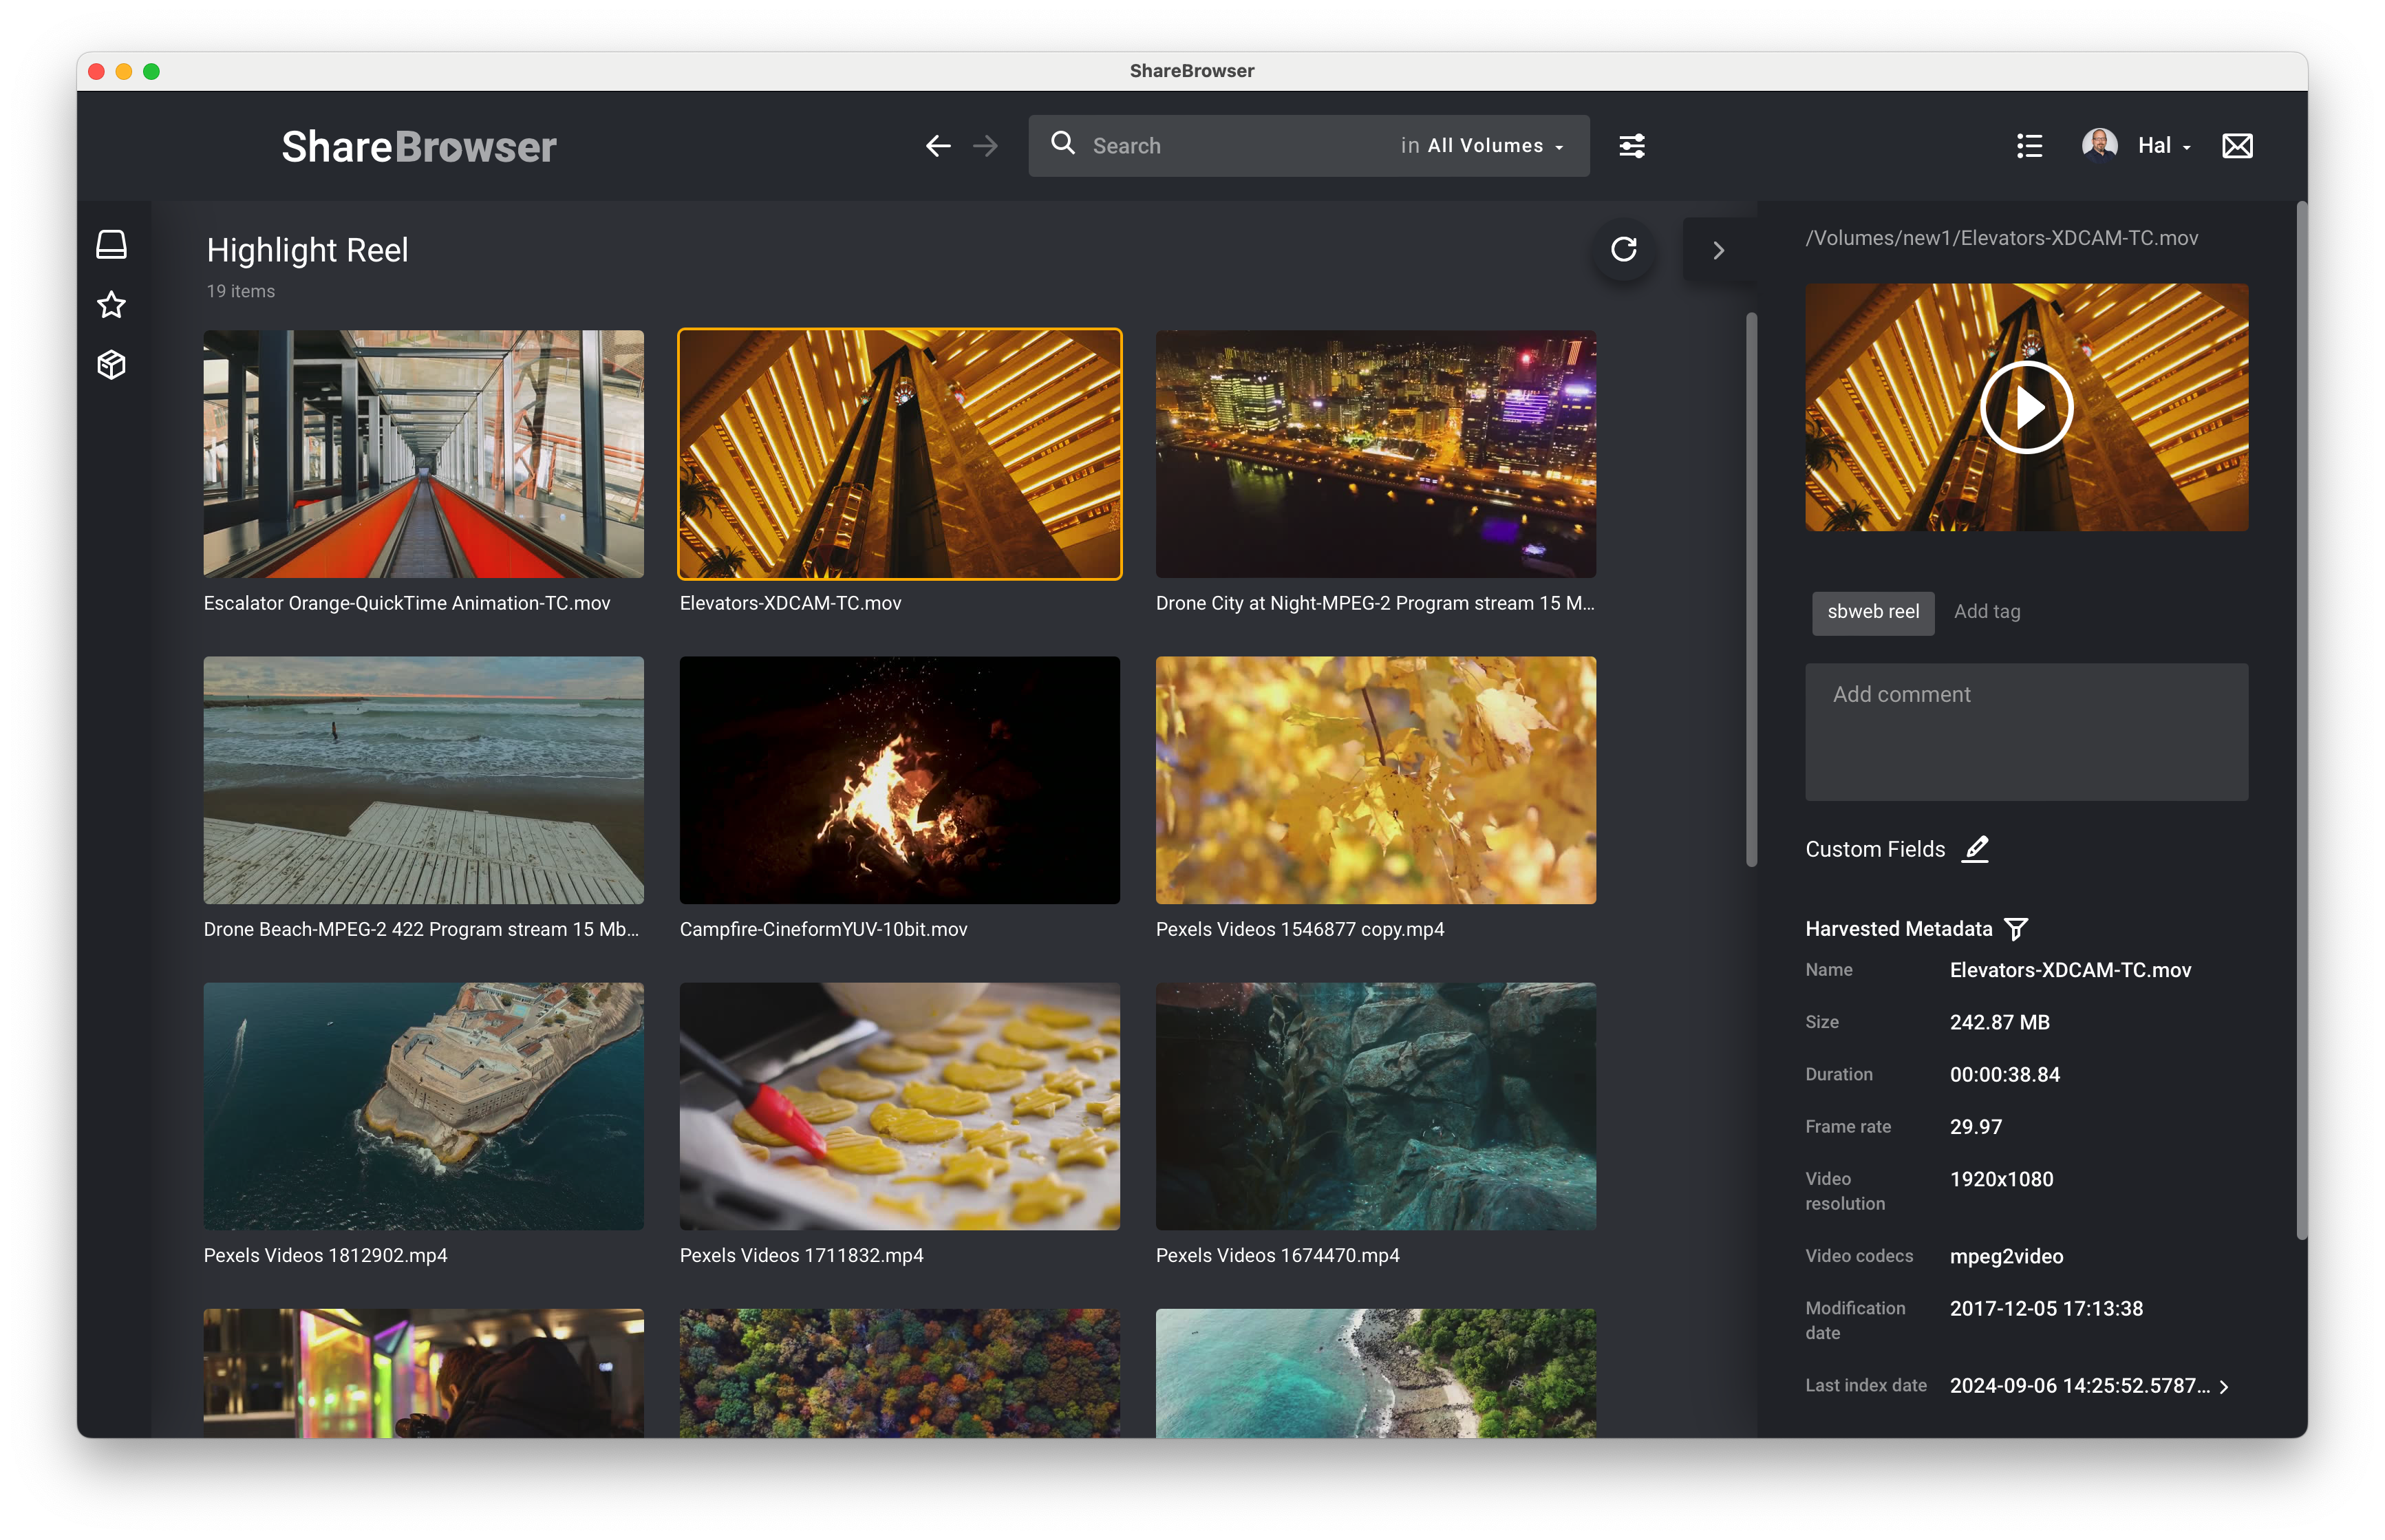Click the /Volumes/new1/Elevators-XDCAM-TC.mov path
The width and height of the screenshot is (2385, 1540).
(2001, 238)
